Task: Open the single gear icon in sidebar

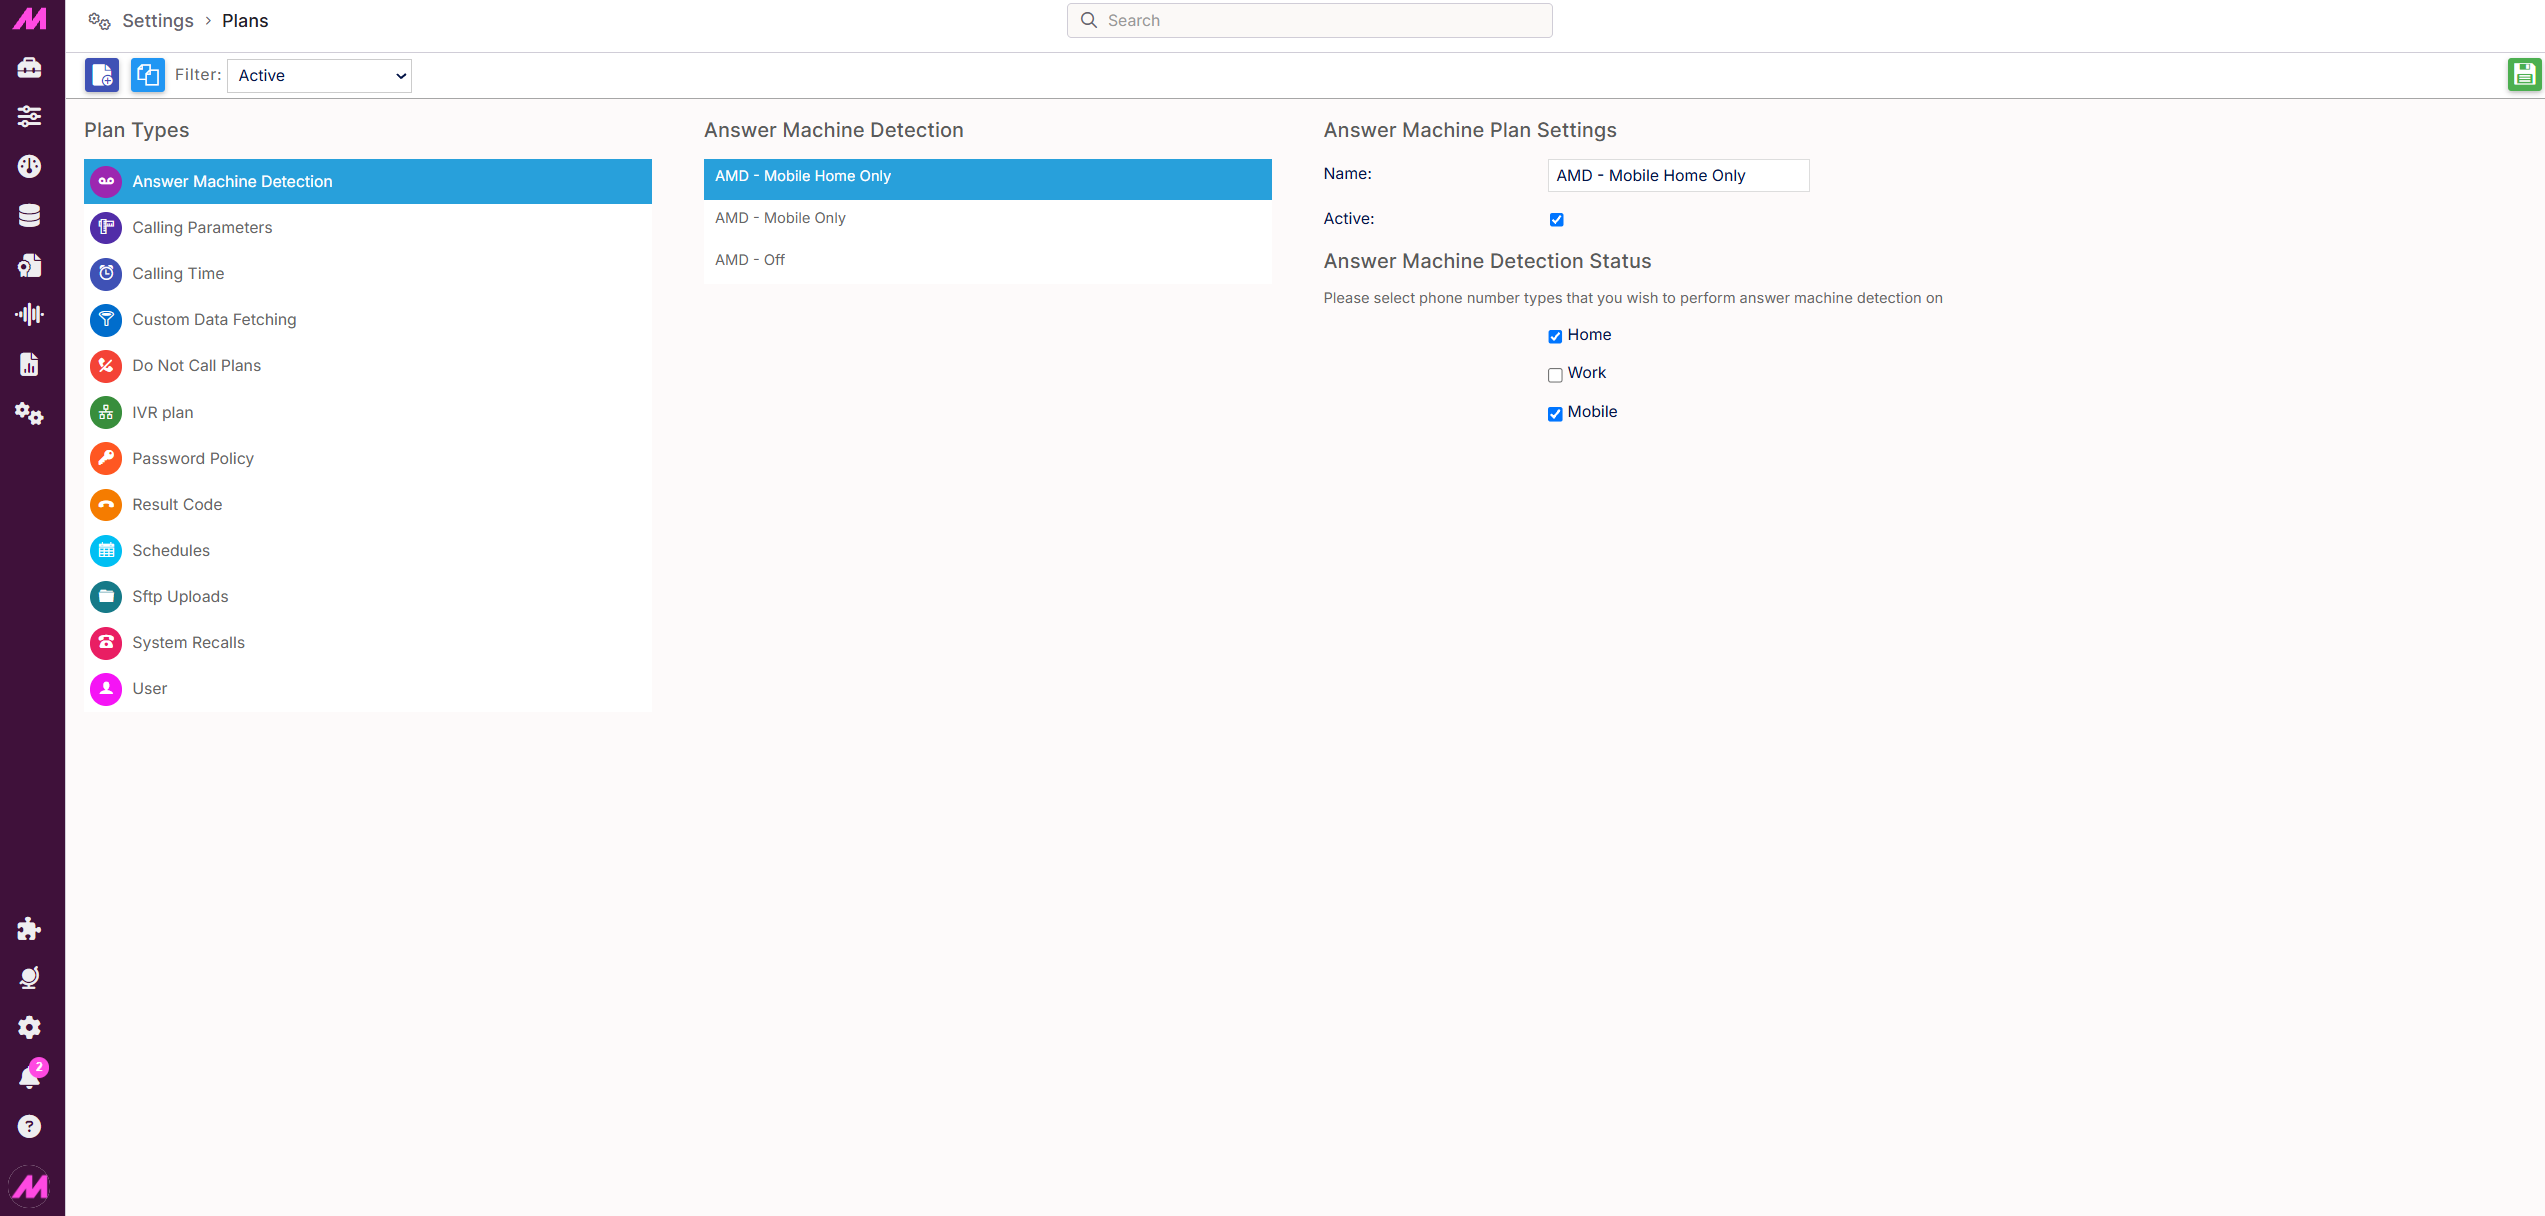Action: 29,1027
